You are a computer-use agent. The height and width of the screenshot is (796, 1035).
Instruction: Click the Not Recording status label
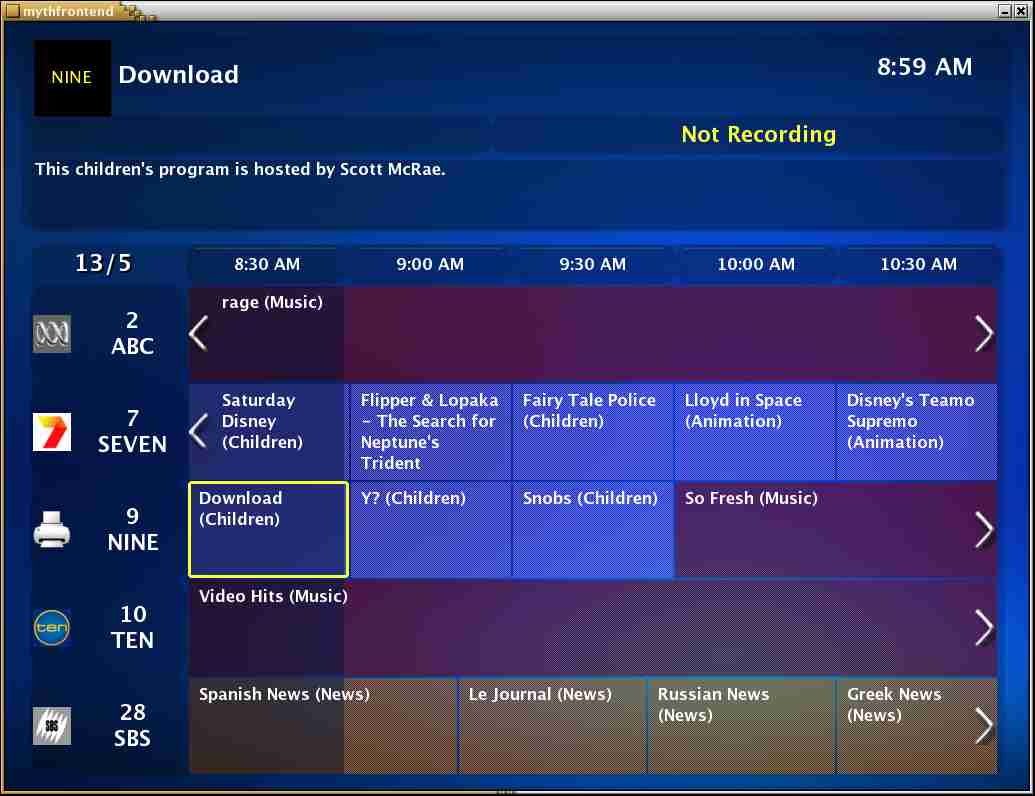pyautogui.click(x=758, y=135)
